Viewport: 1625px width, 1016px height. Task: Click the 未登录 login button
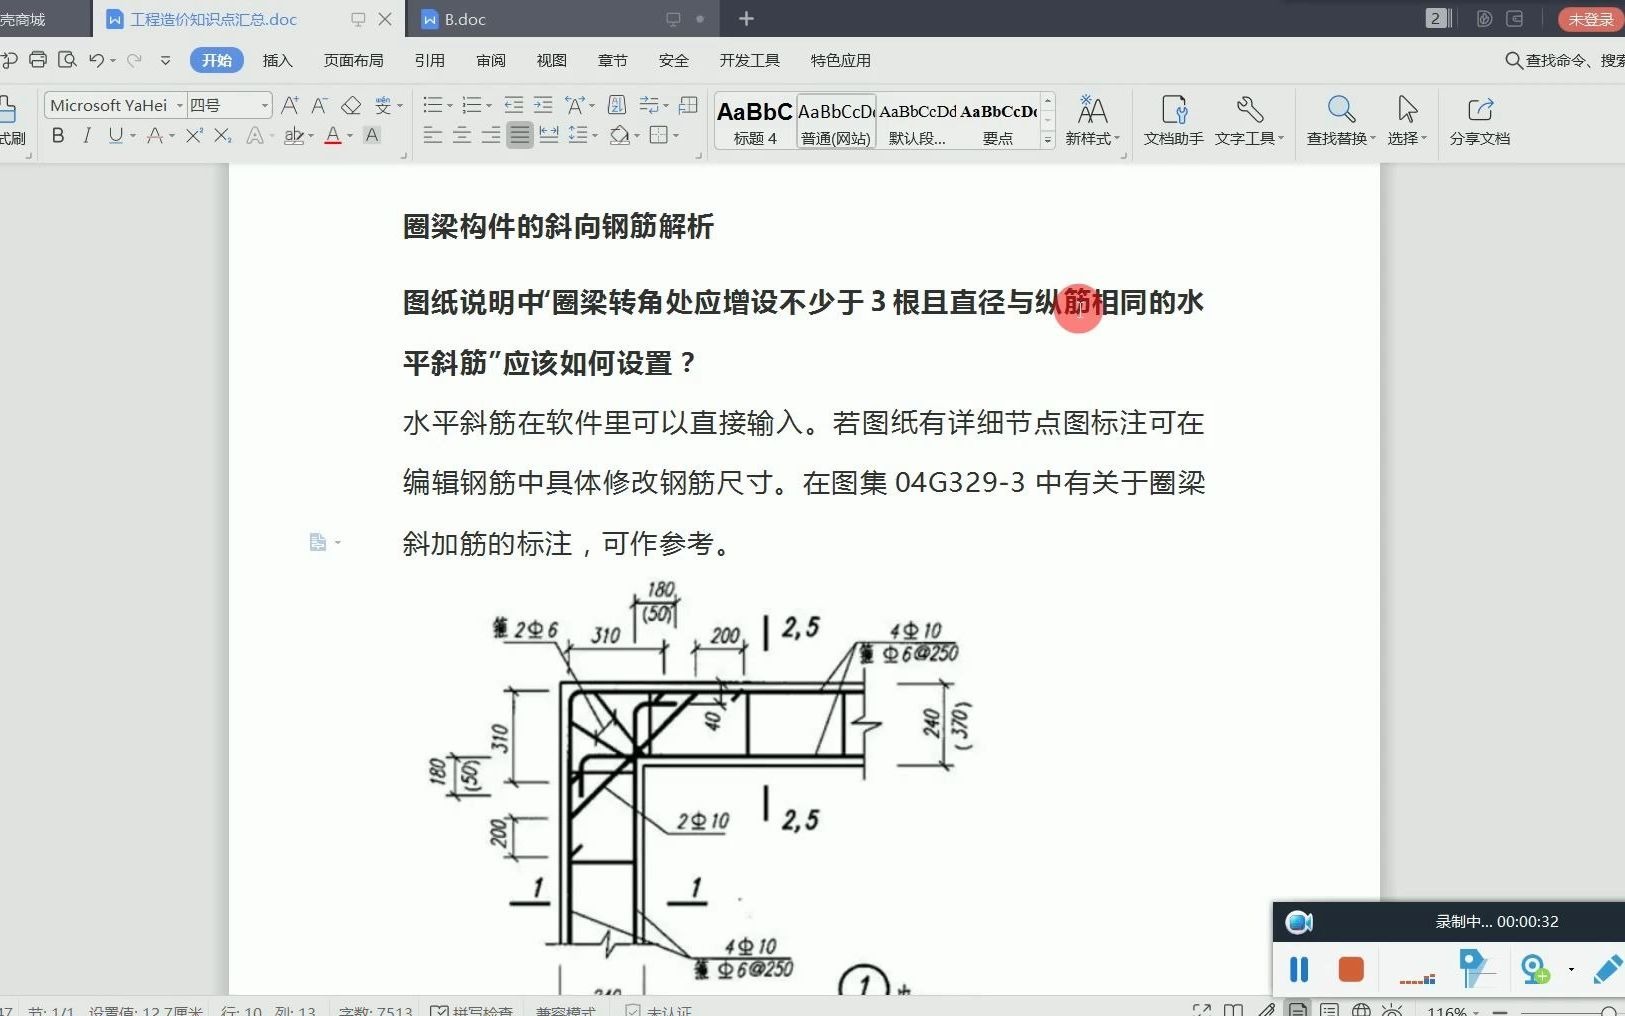click(x=1590, y=19)
